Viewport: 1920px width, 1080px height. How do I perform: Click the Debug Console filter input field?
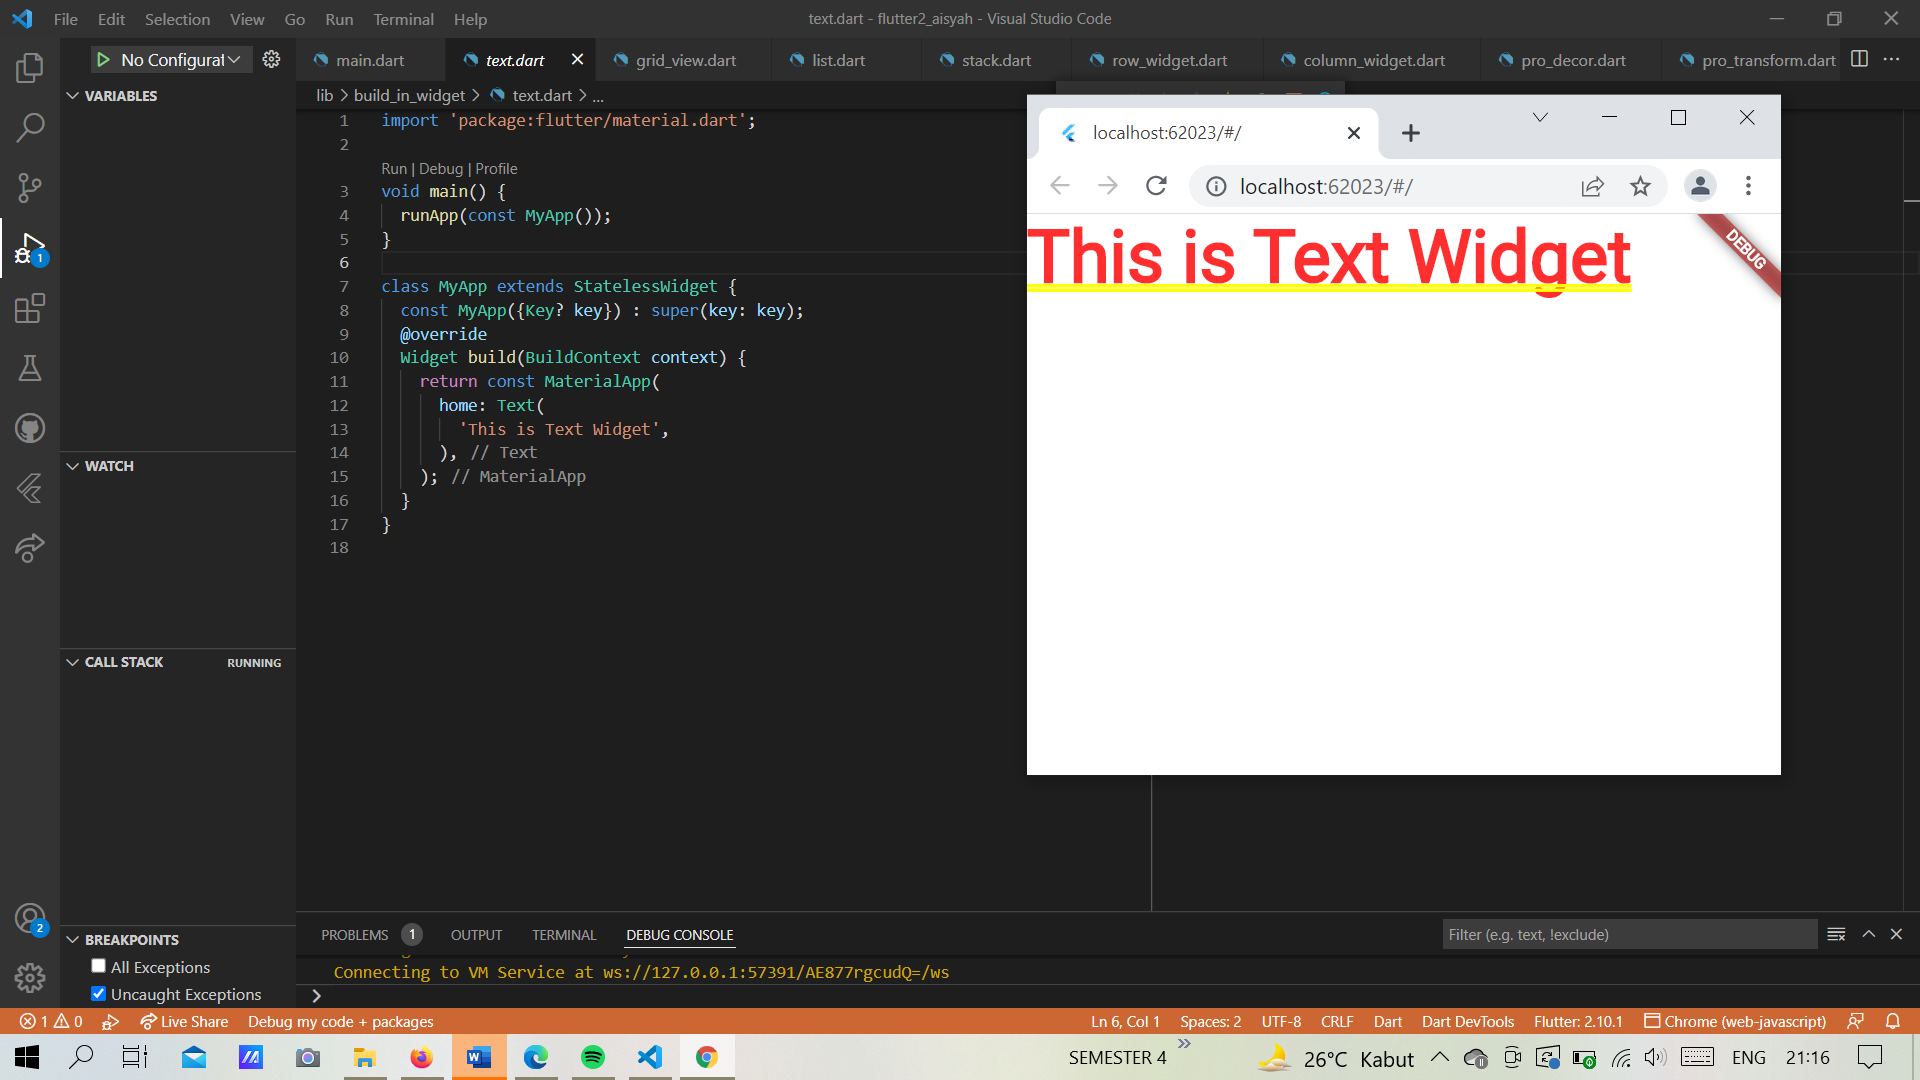pyautogui.click(x=1628, y=934)
